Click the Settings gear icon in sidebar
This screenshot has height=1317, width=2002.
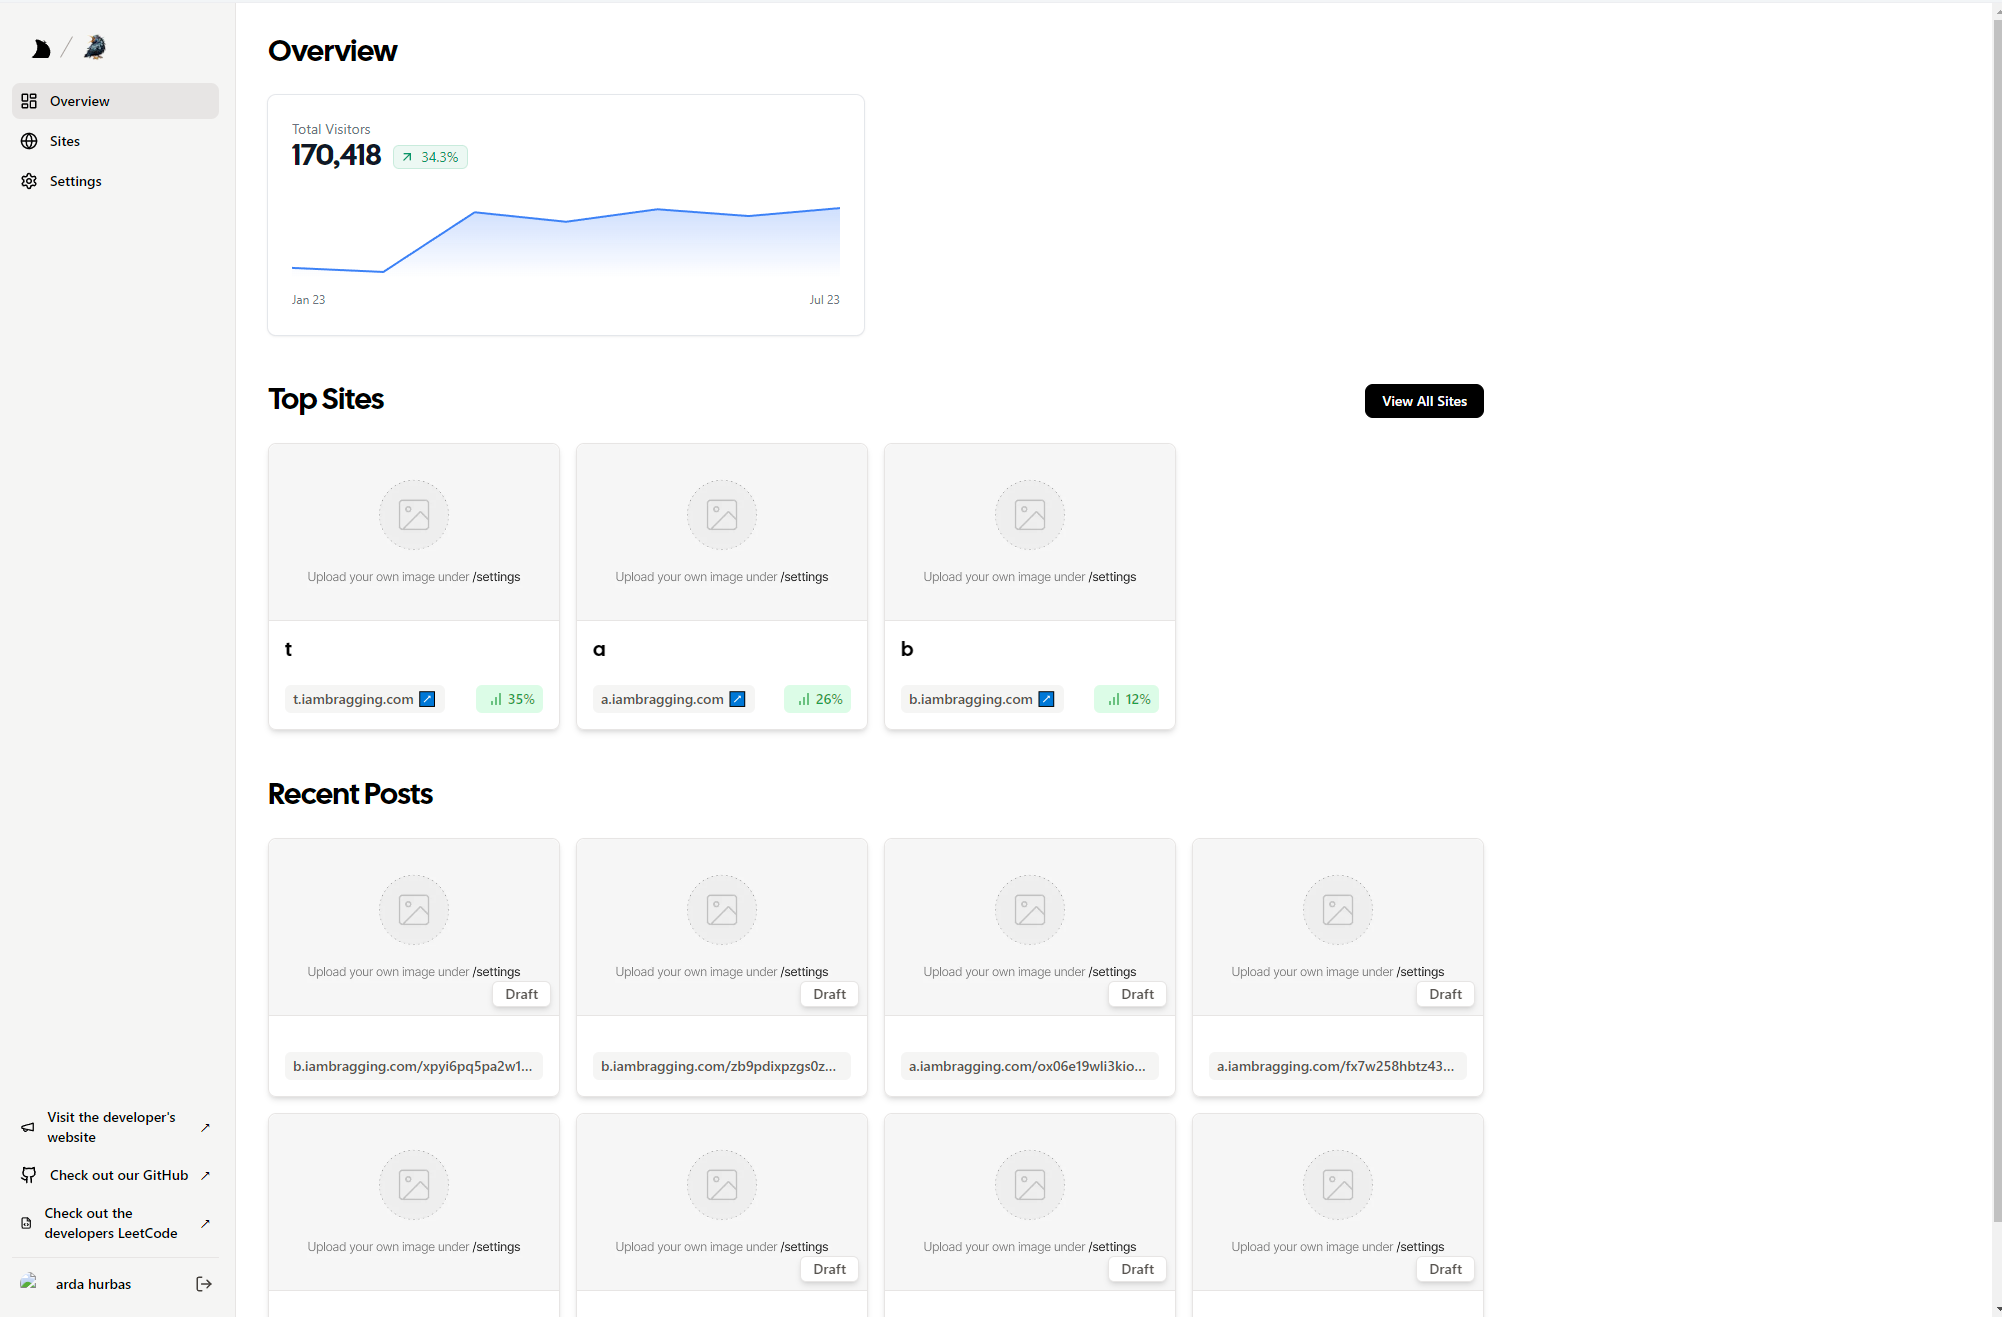(29, 181)
